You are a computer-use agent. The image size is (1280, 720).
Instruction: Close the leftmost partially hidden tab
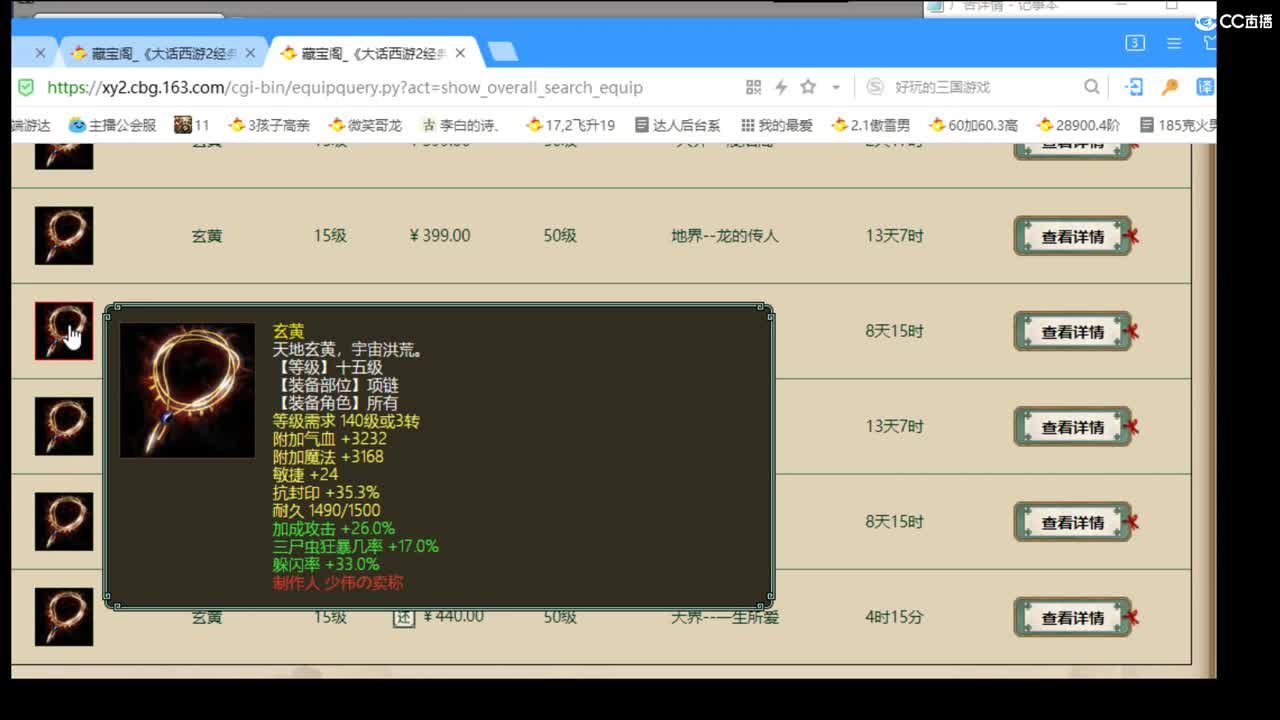point(40,53)
